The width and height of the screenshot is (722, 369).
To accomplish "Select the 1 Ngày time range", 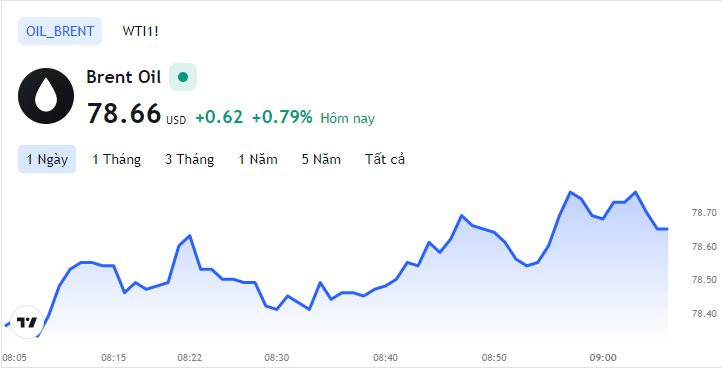I will (47, 159).
